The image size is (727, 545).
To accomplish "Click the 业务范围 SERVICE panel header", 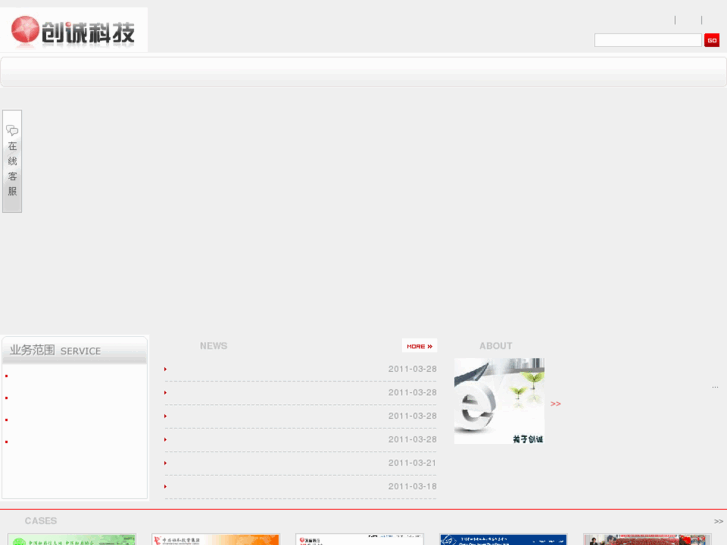I will coord(75,350).
